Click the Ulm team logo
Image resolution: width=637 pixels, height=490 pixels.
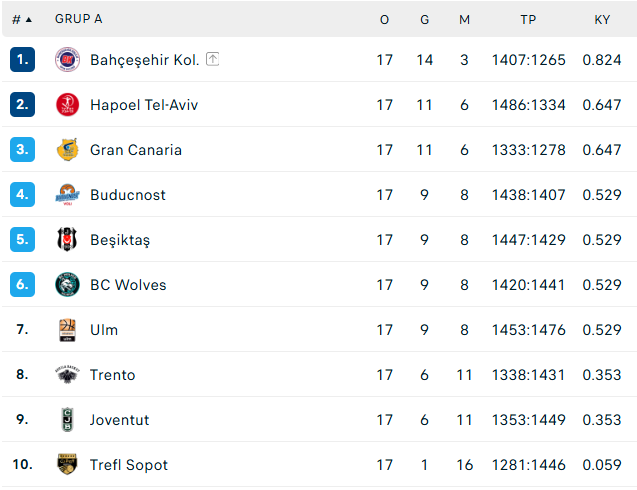pyautogui.click(x=67, y=330)
